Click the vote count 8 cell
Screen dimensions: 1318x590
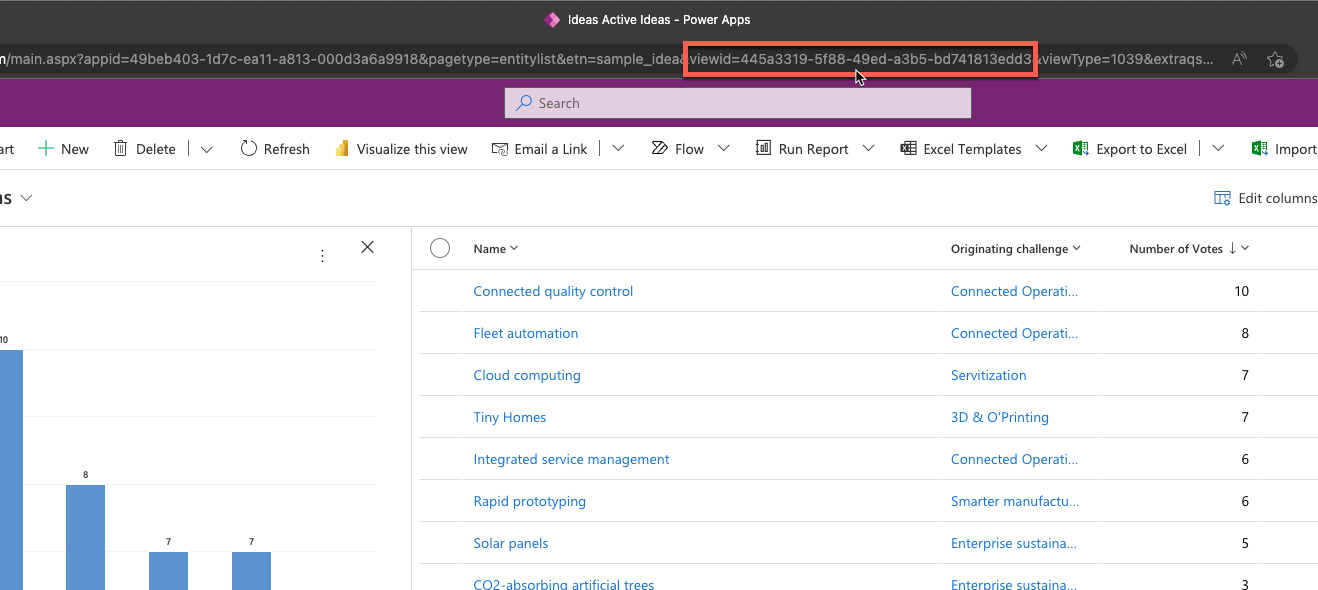[1245, 333]
